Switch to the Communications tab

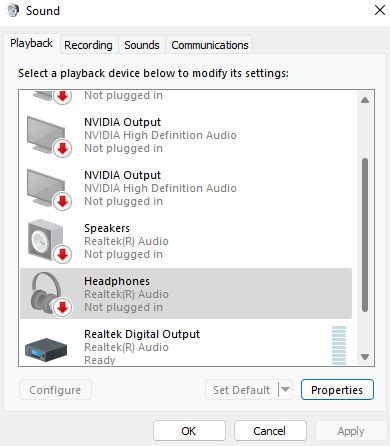point(210,45)
